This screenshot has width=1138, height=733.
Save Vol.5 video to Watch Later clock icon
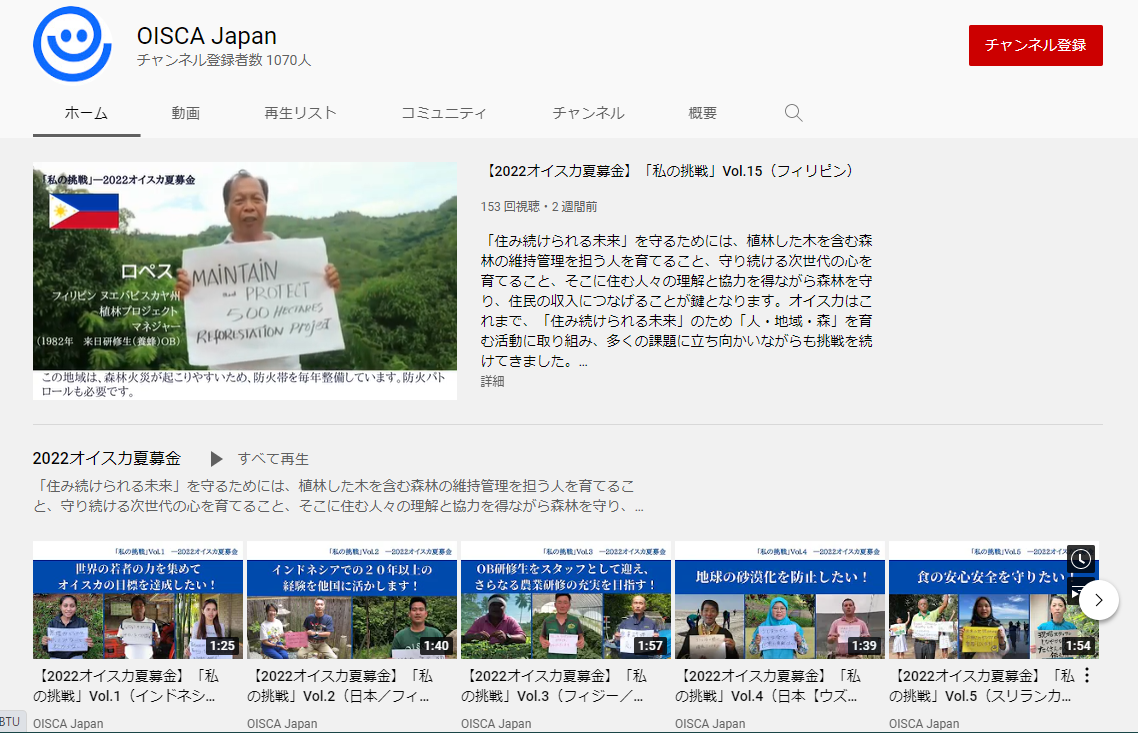tap(1080, 559)
